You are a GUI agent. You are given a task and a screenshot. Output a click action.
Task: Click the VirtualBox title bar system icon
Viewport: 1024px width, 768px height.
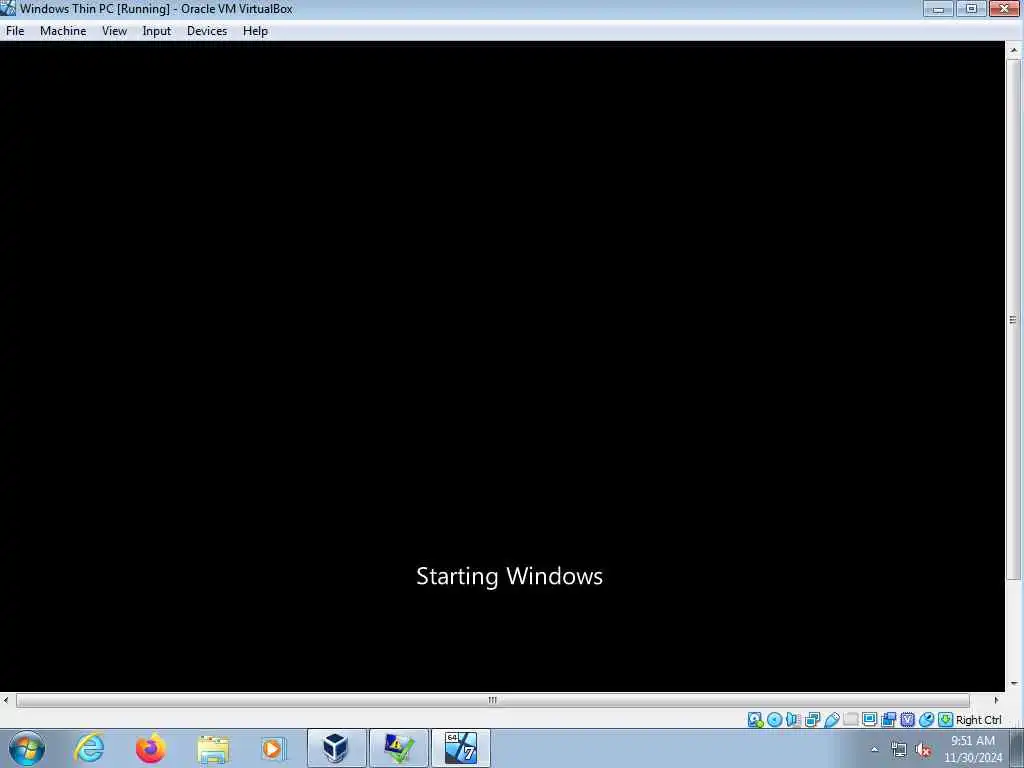(8, 8)
